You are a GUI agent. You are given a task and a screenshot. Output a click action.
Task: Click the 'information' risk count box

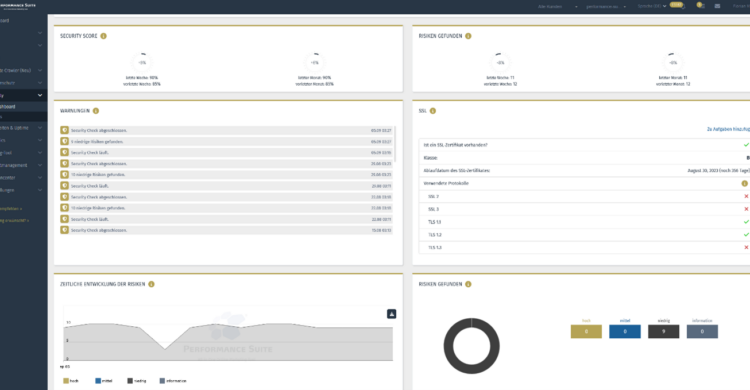[x=702, y=332]
